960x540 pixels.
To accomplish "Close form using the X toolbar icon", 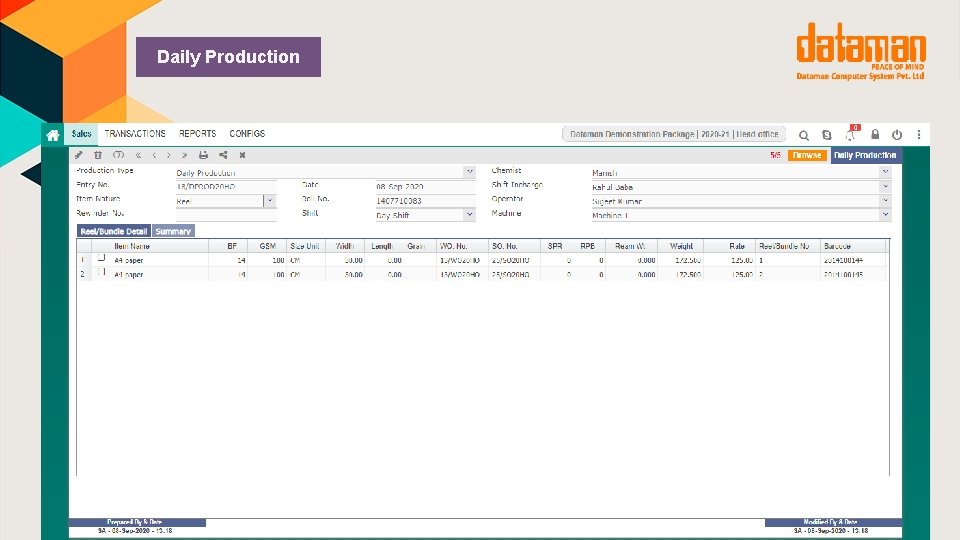I will tap(242, 156).
